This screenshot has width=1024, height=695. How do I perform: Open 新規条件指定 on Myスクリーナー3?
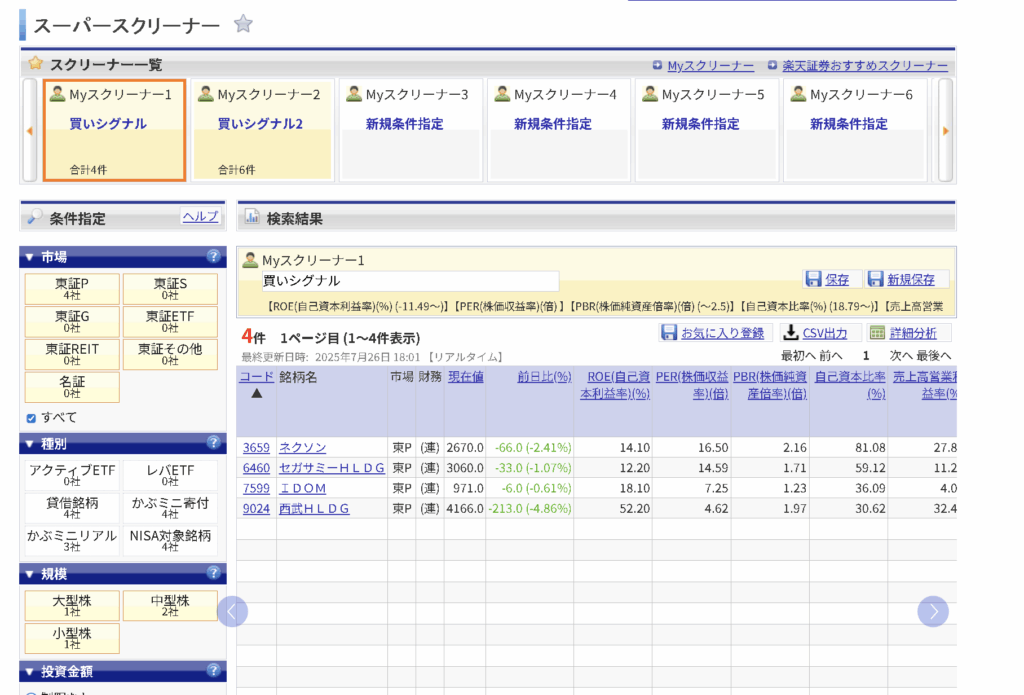404,124
